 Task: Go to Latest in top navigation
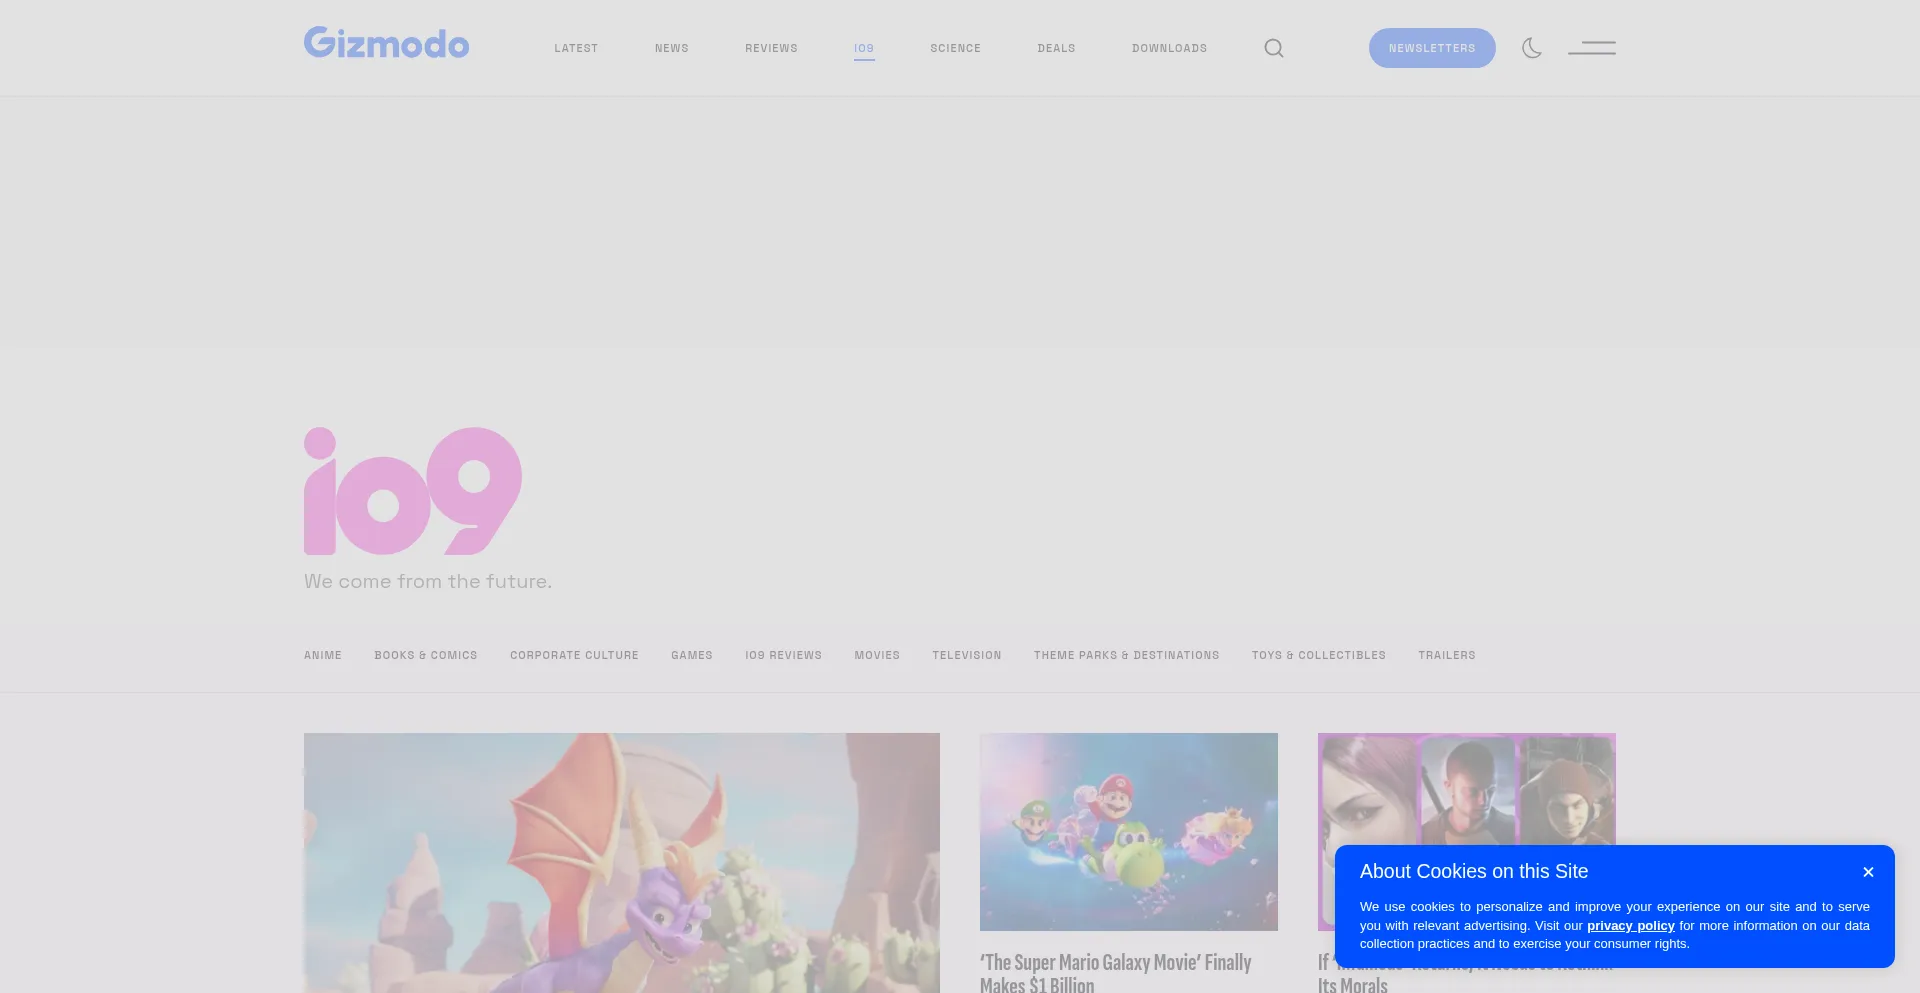(x=576, y=48)
